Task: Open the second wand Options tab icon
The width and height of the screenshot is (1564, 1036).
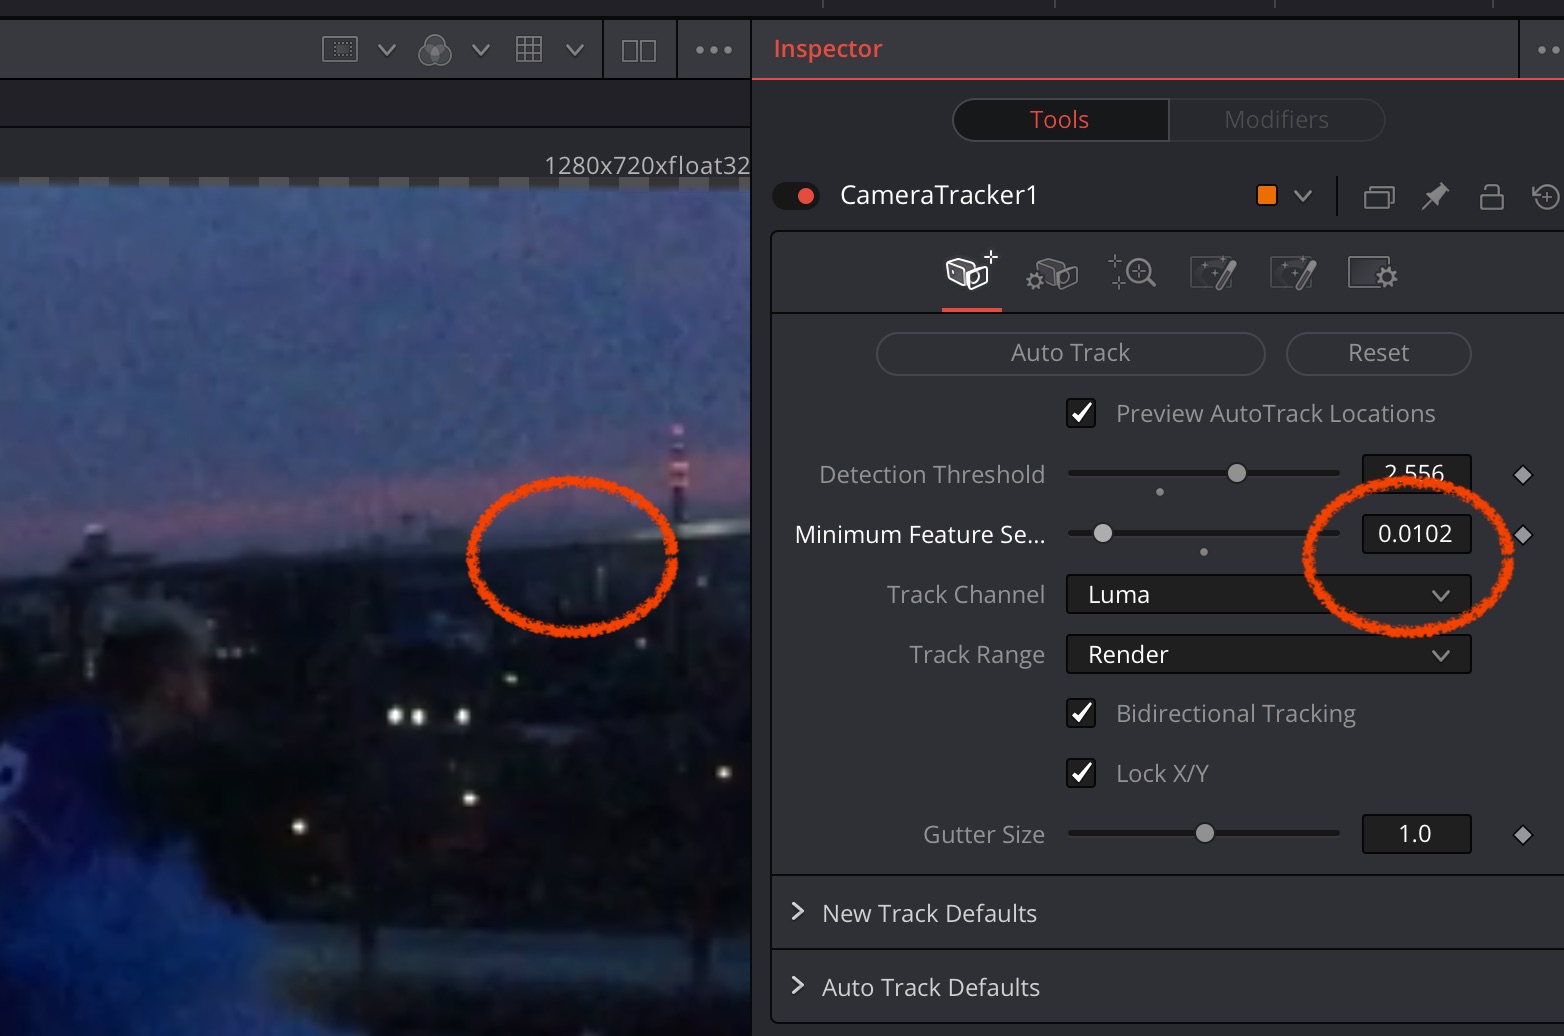Action: pos(1292,272)
